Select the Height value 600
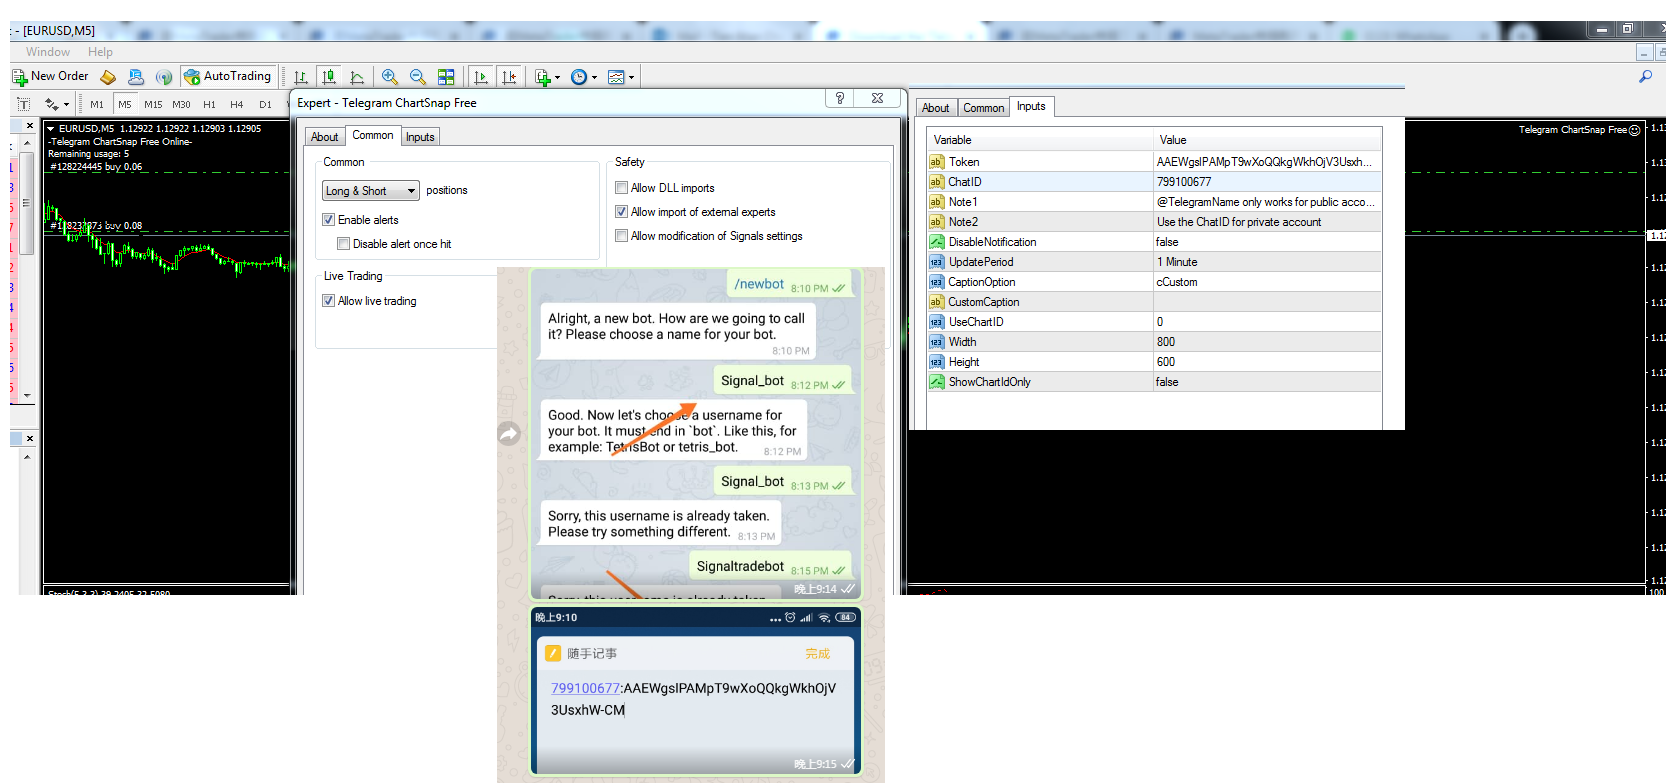 click(x=1267, y=362)
